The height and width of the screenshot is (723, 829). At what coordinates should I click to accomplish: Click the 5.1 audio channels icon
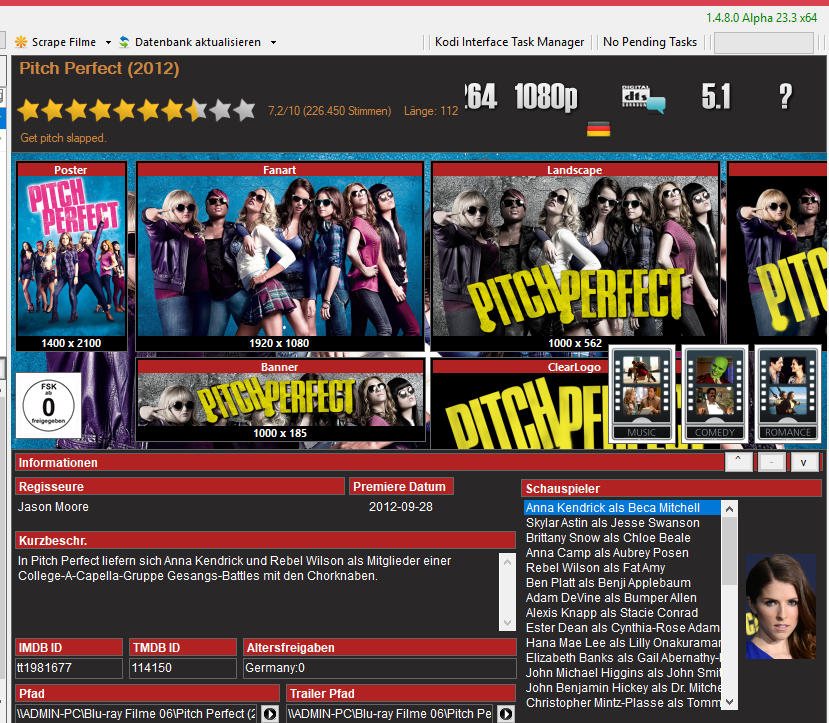point(716,97)
